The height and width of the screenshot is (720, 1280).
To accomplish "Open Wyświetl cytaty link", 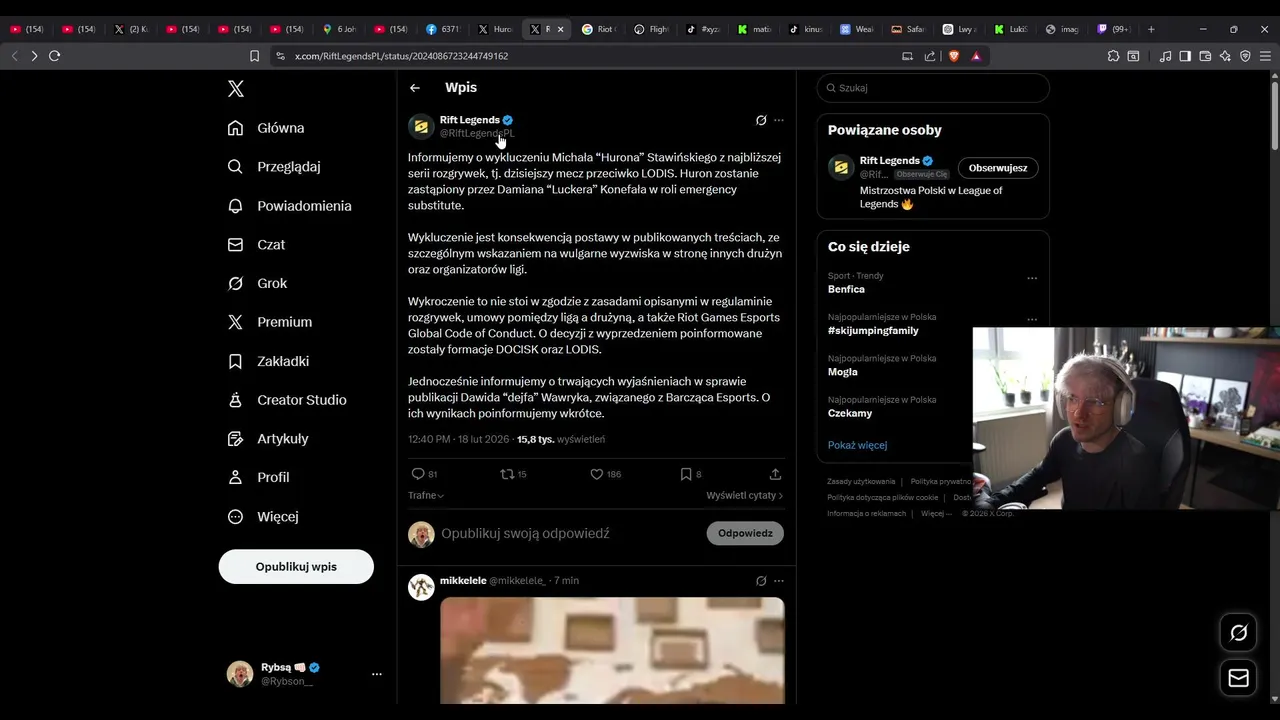I will [744, 496].
